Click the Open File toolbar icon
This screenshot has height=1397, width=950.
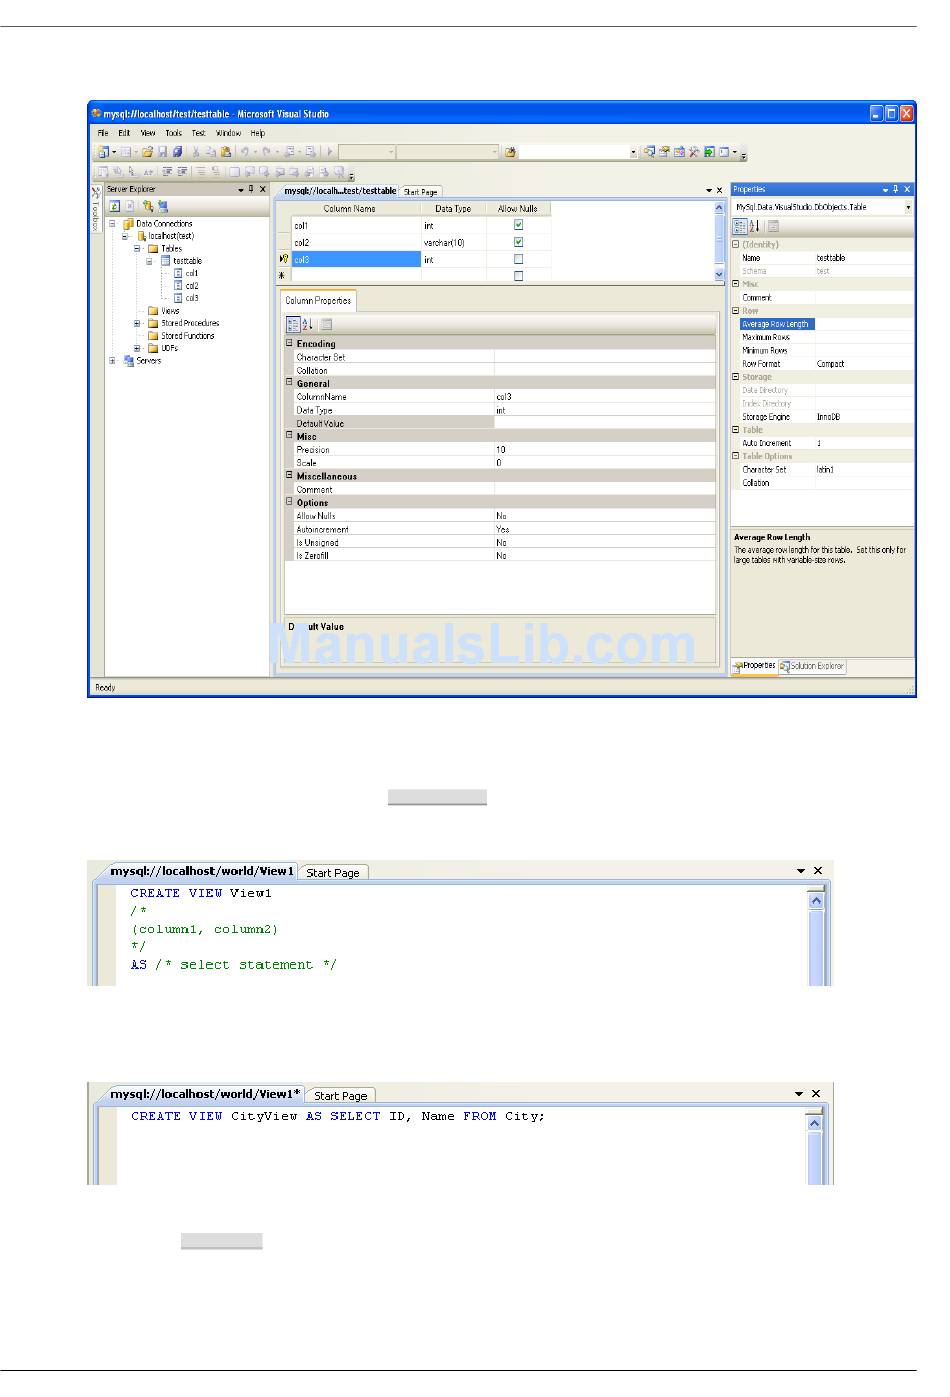[147, 152]
